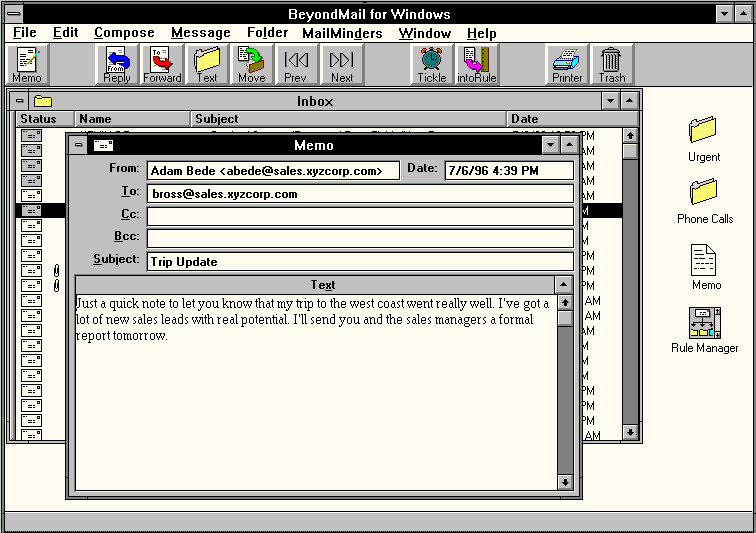This screenshot has width=756, height=533.
Task: Forward this message using the Forward icon
Action: [162, 65]
